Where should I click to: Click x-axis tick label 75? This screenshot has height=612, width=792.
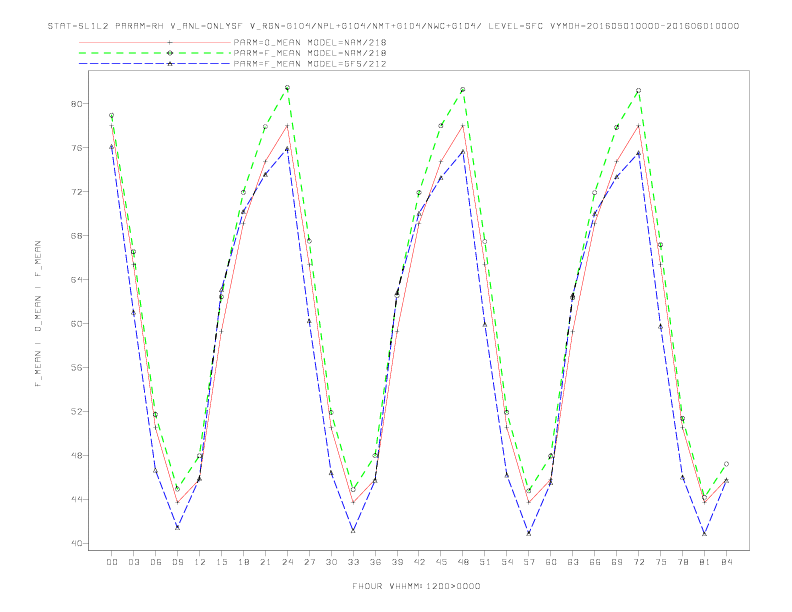pos(661,562)
